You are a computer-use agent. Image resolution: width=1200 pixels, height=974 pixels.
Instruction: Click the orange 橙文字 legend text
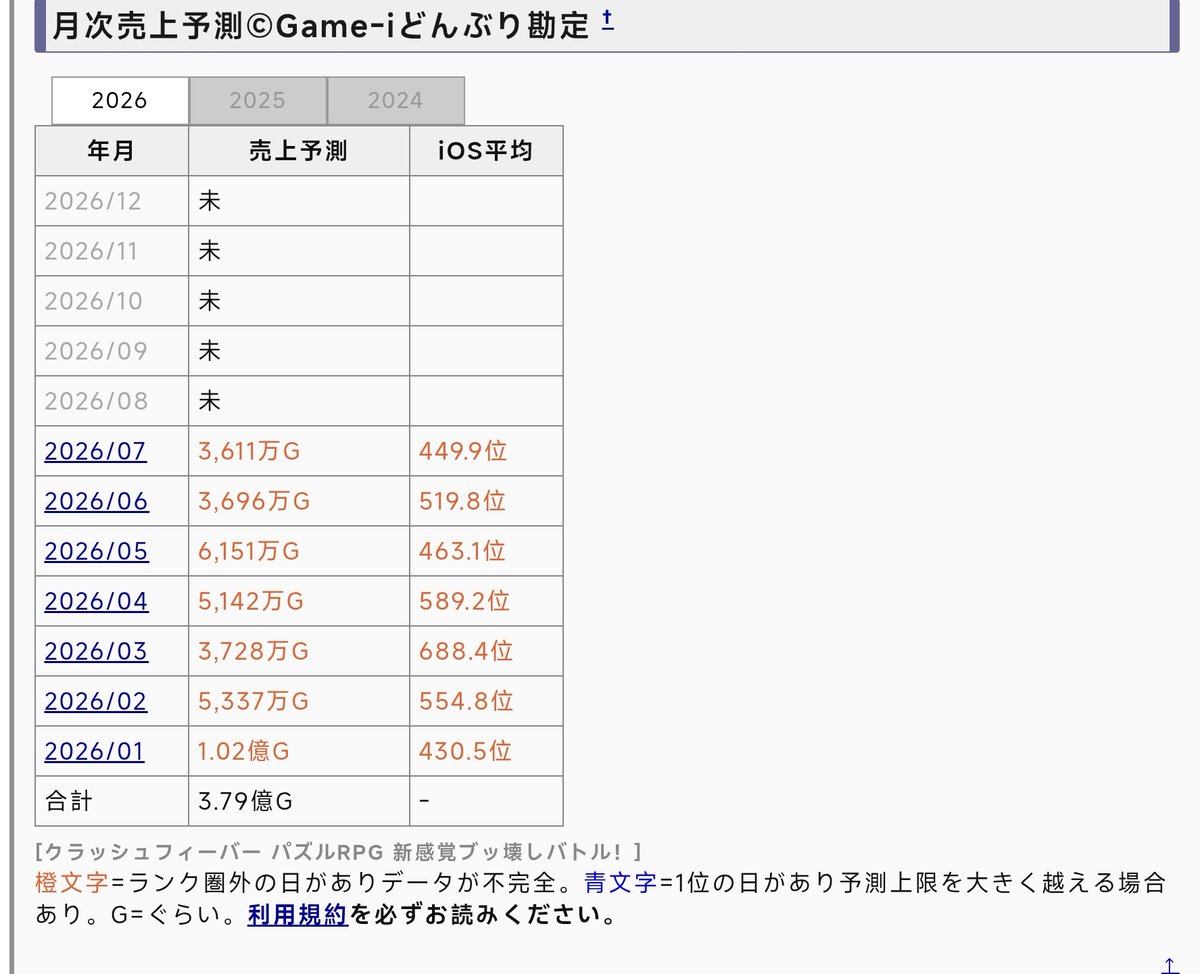[72, 883]
